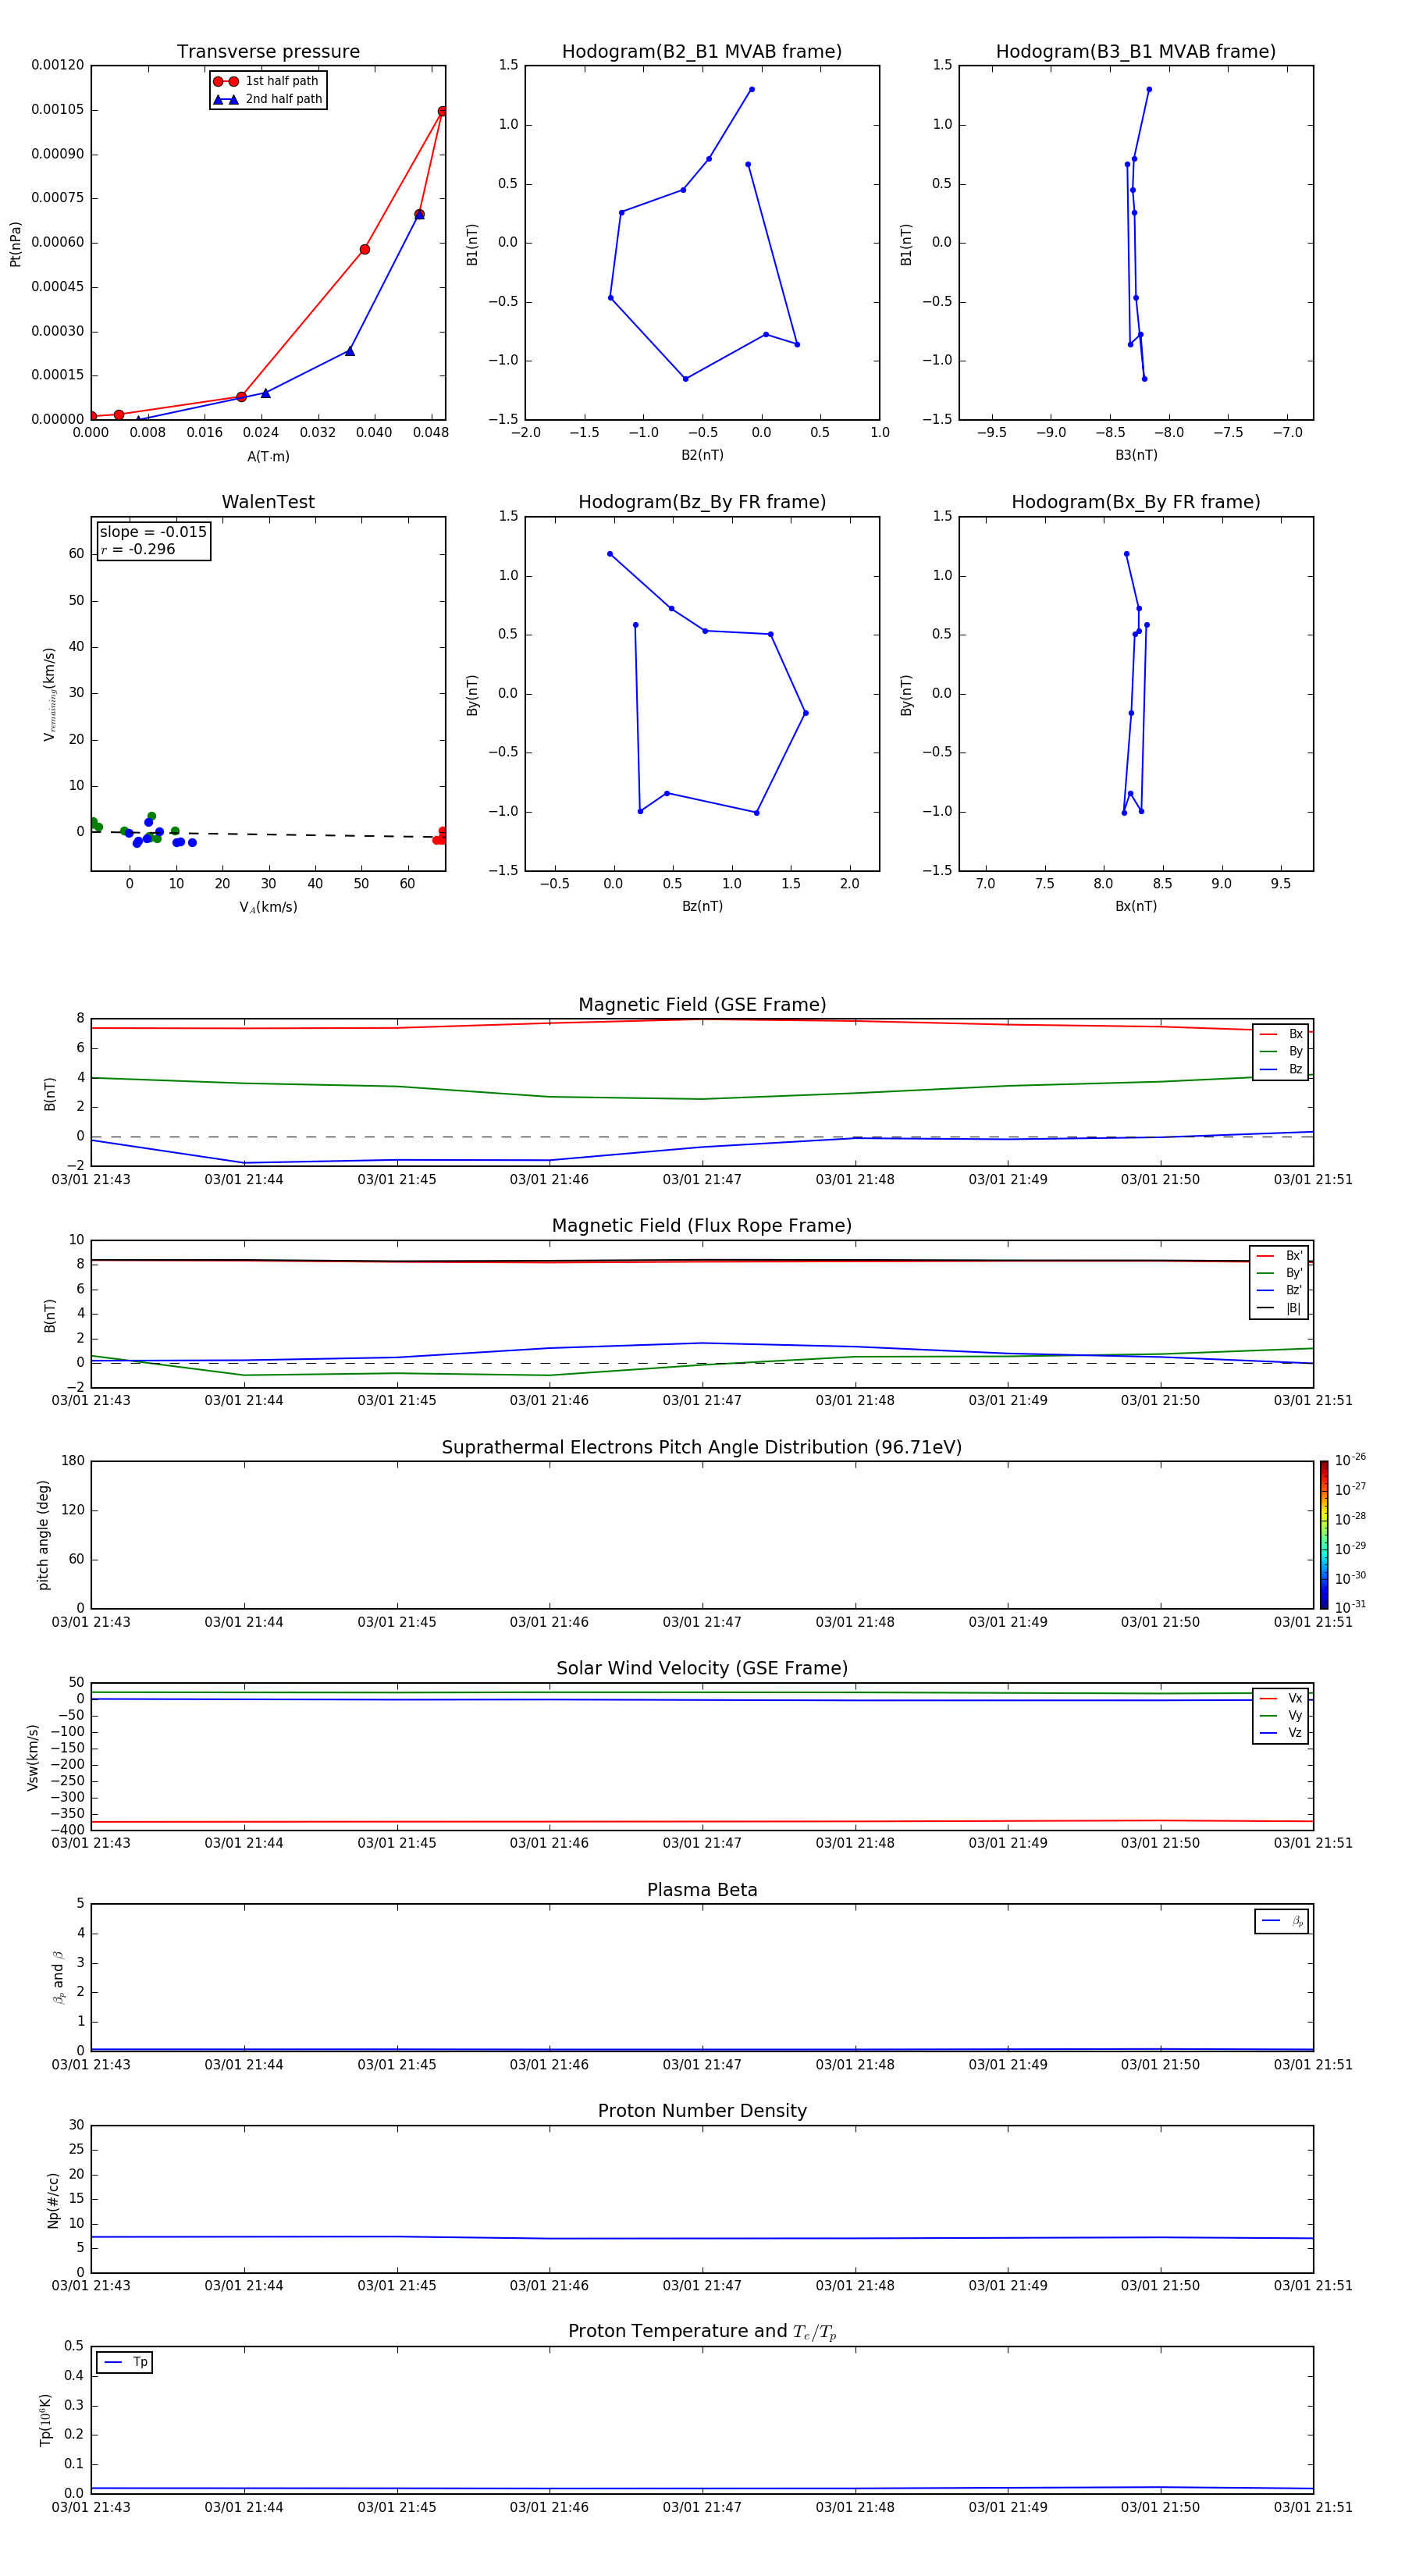
Task: Click the Suprathermal Electrons Pitch Angle title
Action: [x=702, y=1448]
